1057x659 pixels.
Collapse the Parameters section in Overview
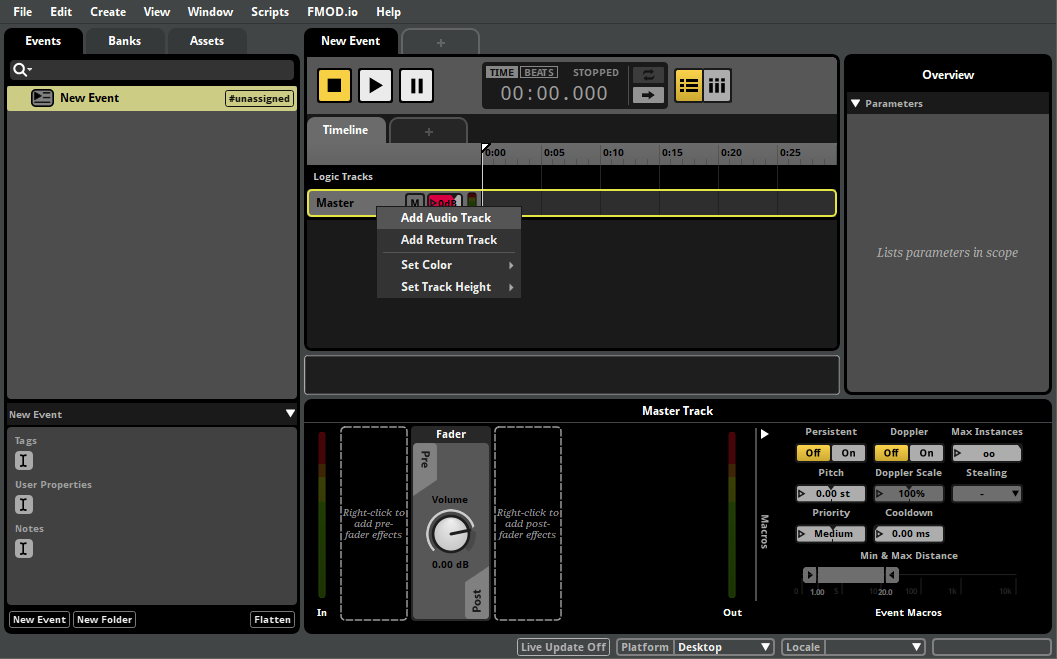point(856,103)
